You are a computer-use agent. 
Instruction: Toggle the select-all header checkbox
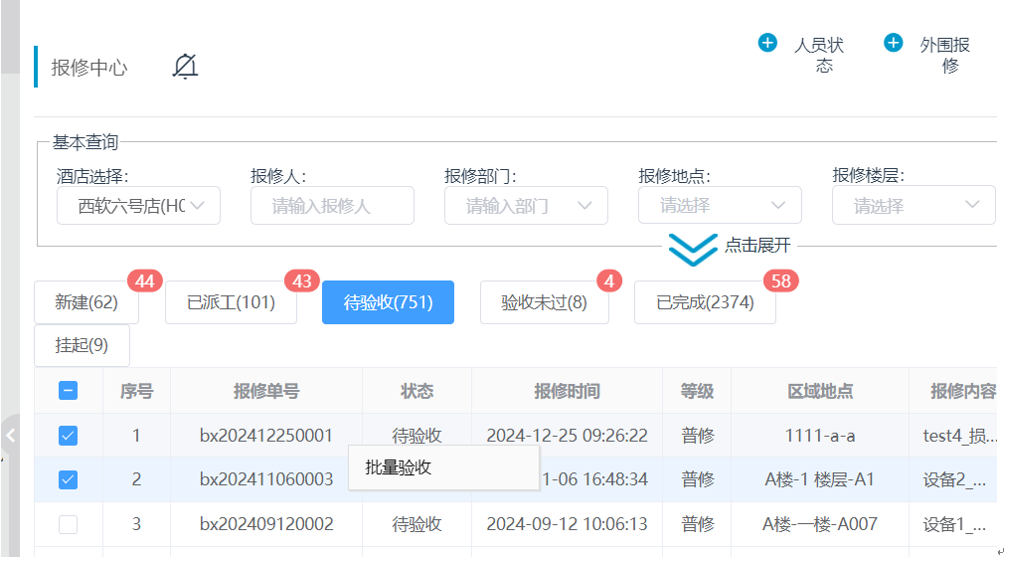click(68, 391)
